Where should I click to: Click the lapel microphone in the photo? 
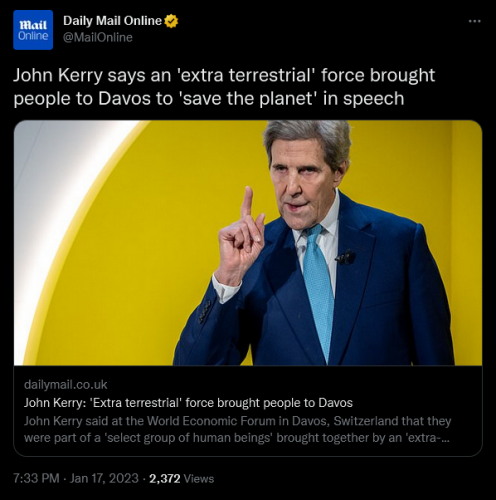pyautogui.click(x=346, y=257)
